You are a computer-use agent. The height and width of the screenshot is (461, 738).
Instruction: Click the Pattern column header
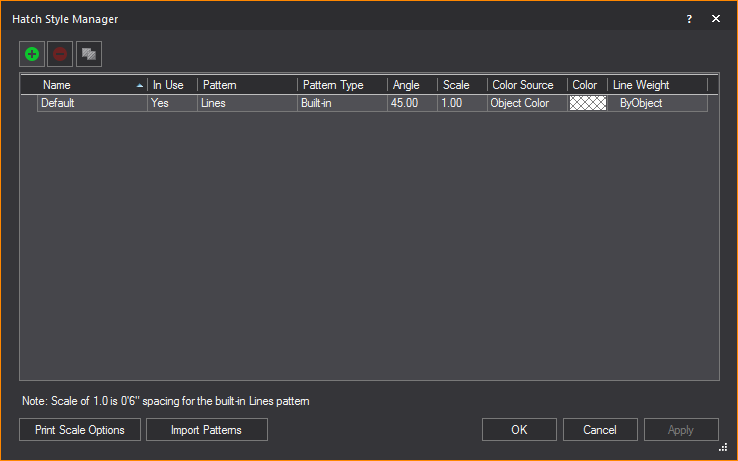click(246, 85)
